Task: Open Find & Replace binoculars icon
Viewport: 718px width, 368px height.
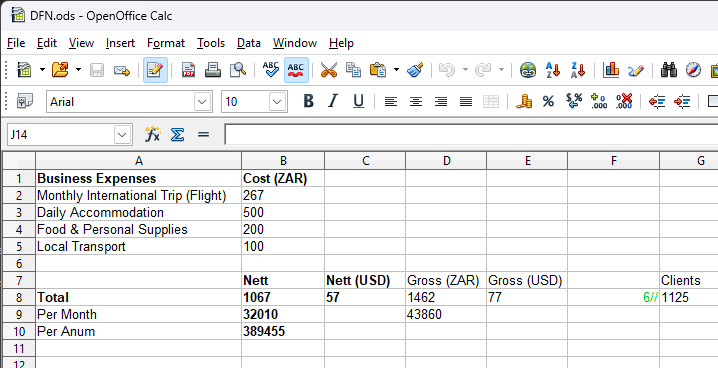Action: point(669,70)
